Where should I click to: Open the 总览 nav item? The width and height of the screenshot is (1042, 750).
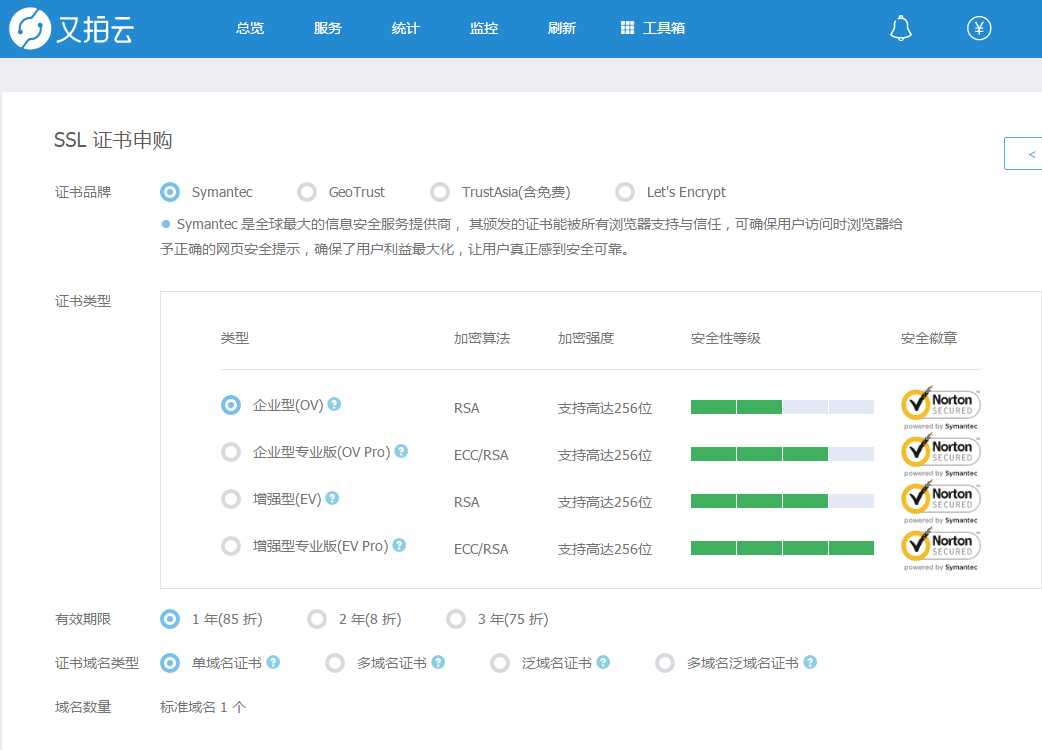click(250, 28)
